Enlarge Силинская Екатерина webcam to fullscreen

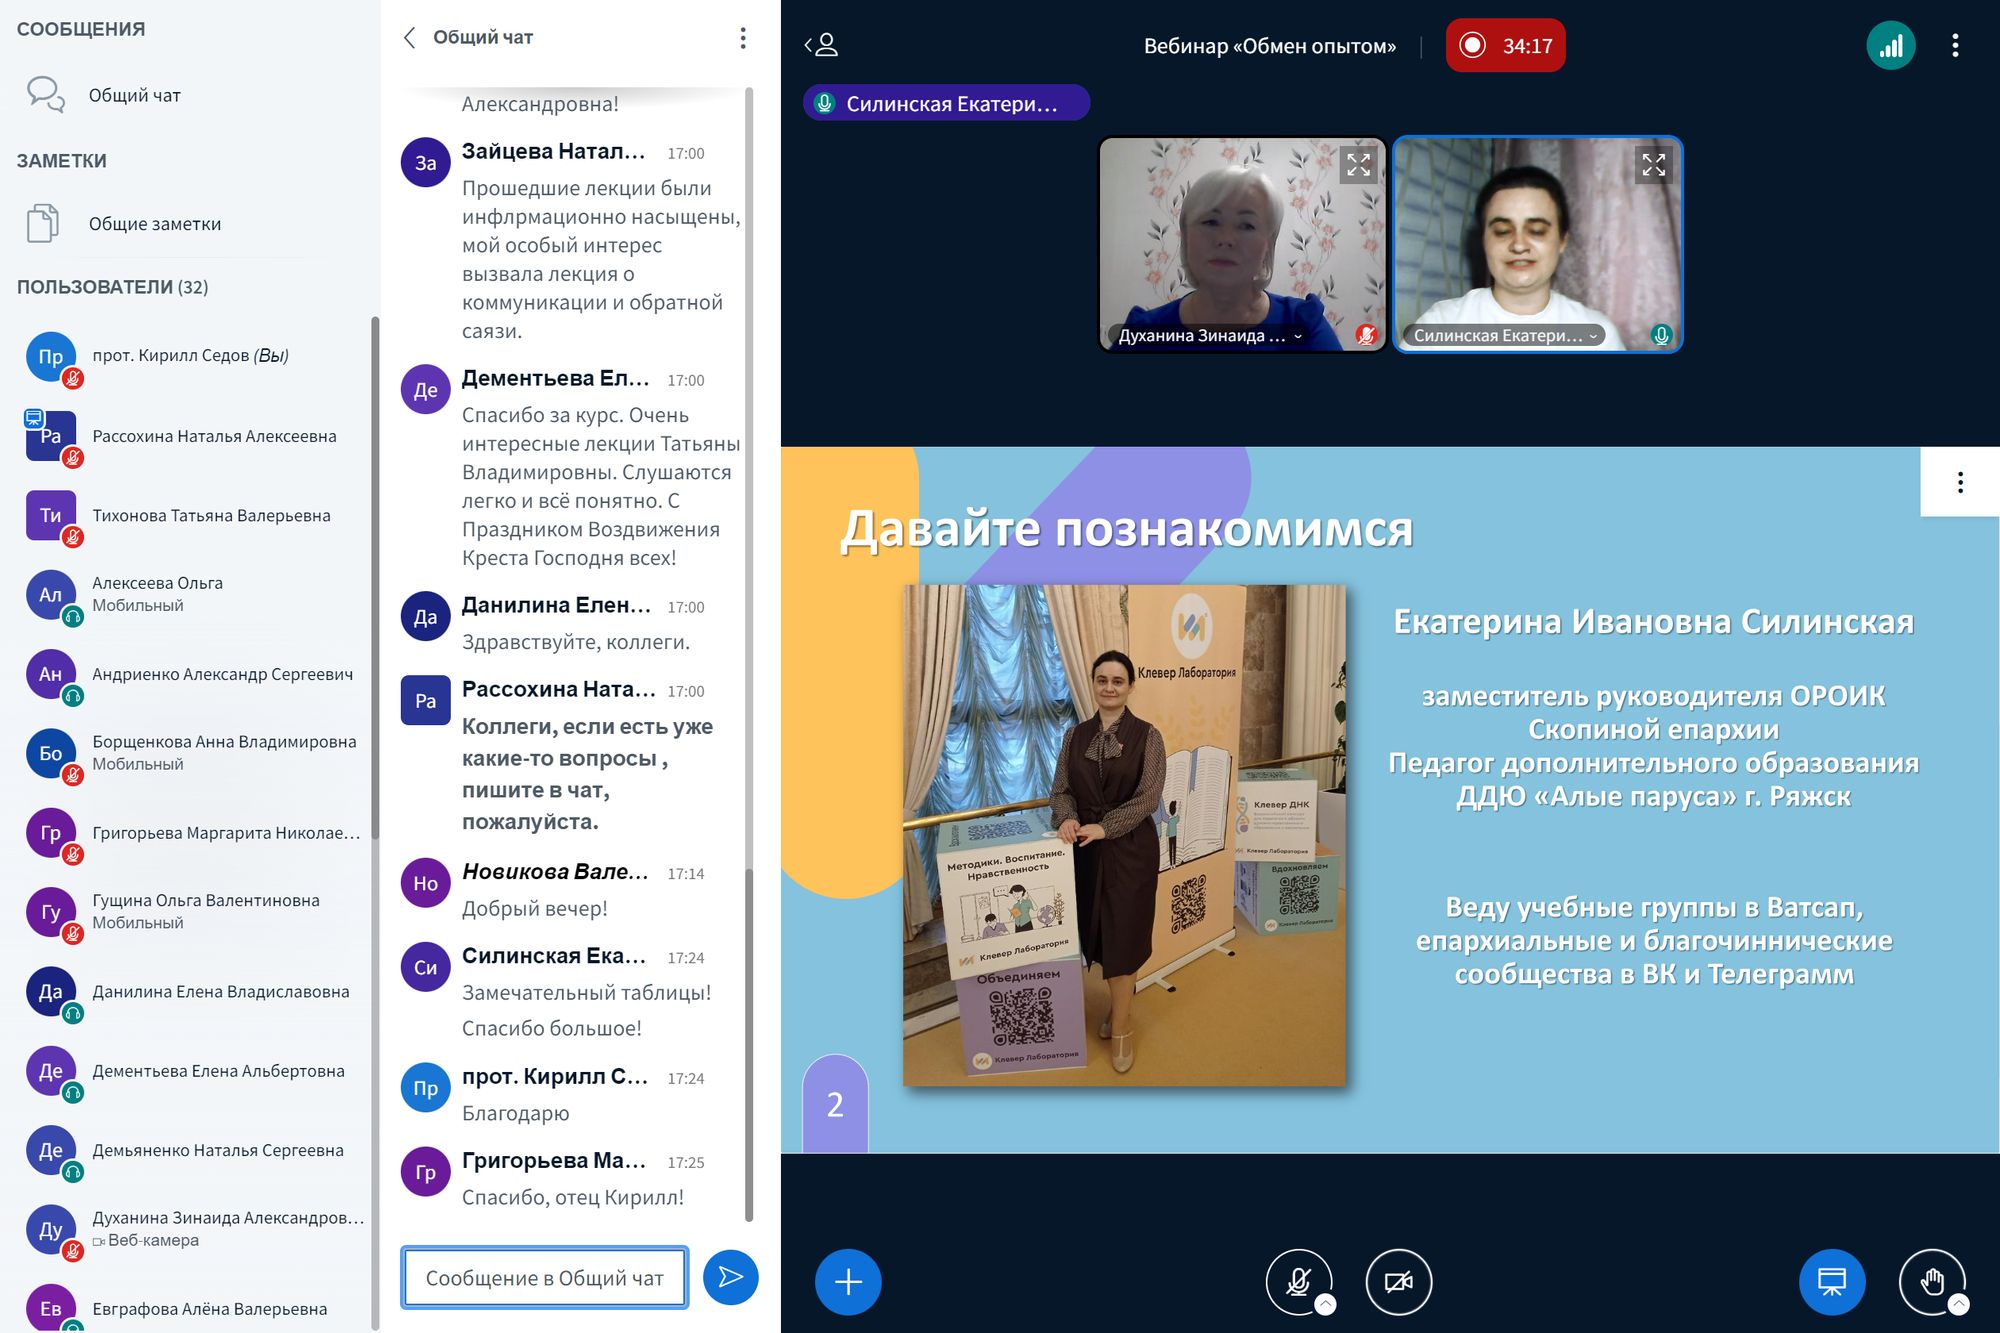tap(1653, 165)
